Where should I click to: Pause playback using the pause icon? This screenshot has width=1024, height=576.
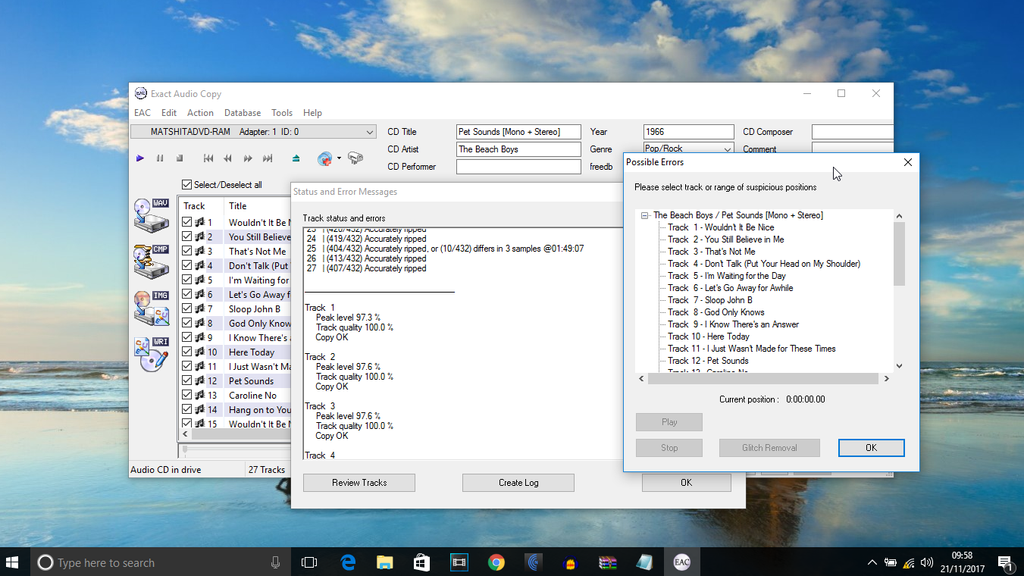(160, 159)
